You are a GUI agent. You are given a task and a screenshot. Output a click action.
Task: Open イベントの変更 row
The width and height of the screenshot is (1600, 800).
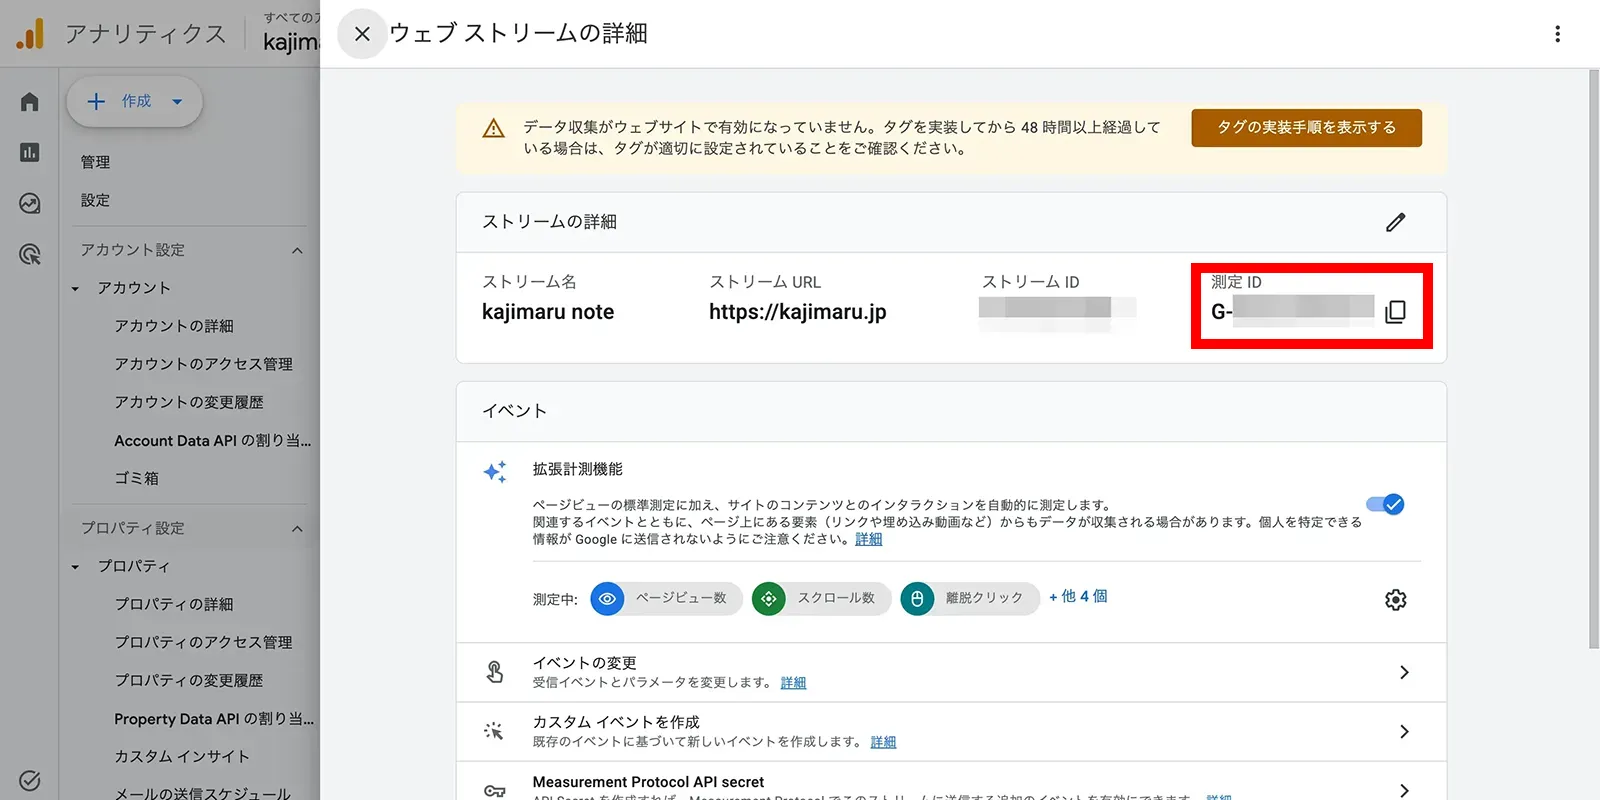(951, 672)
